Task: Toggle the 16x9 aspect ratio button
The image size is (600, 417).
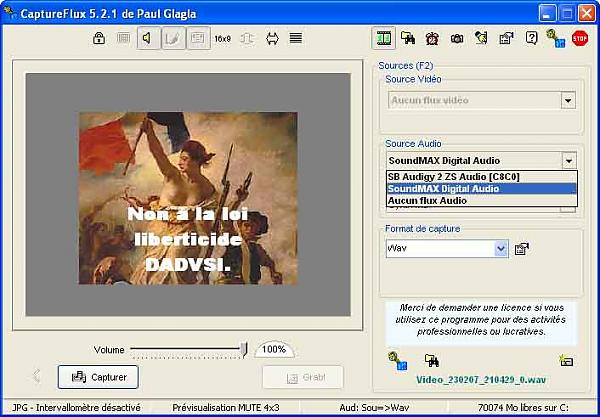Action: pos(222,39)
